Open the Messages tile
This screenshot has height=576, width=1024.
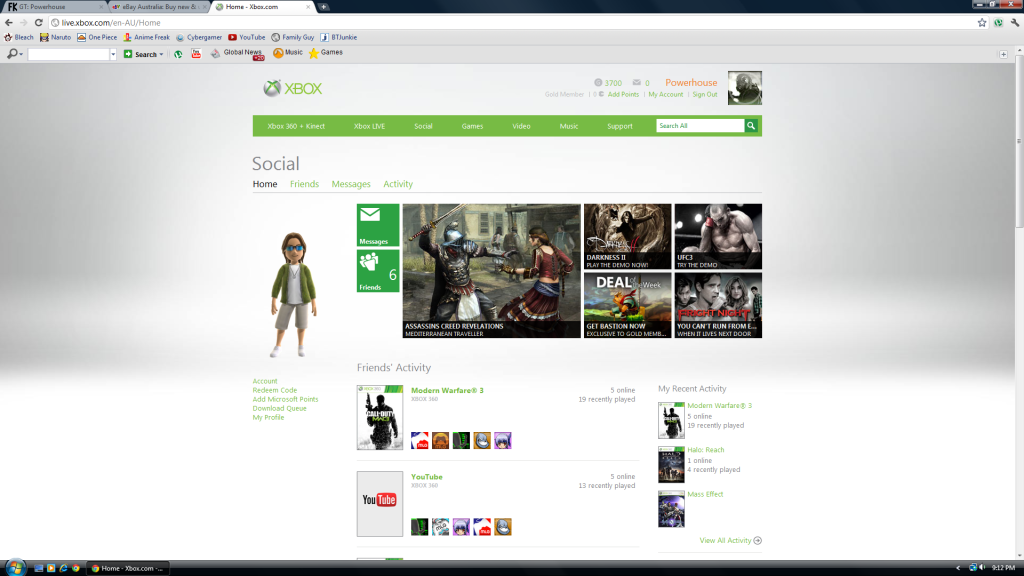[x=378, y=225]
